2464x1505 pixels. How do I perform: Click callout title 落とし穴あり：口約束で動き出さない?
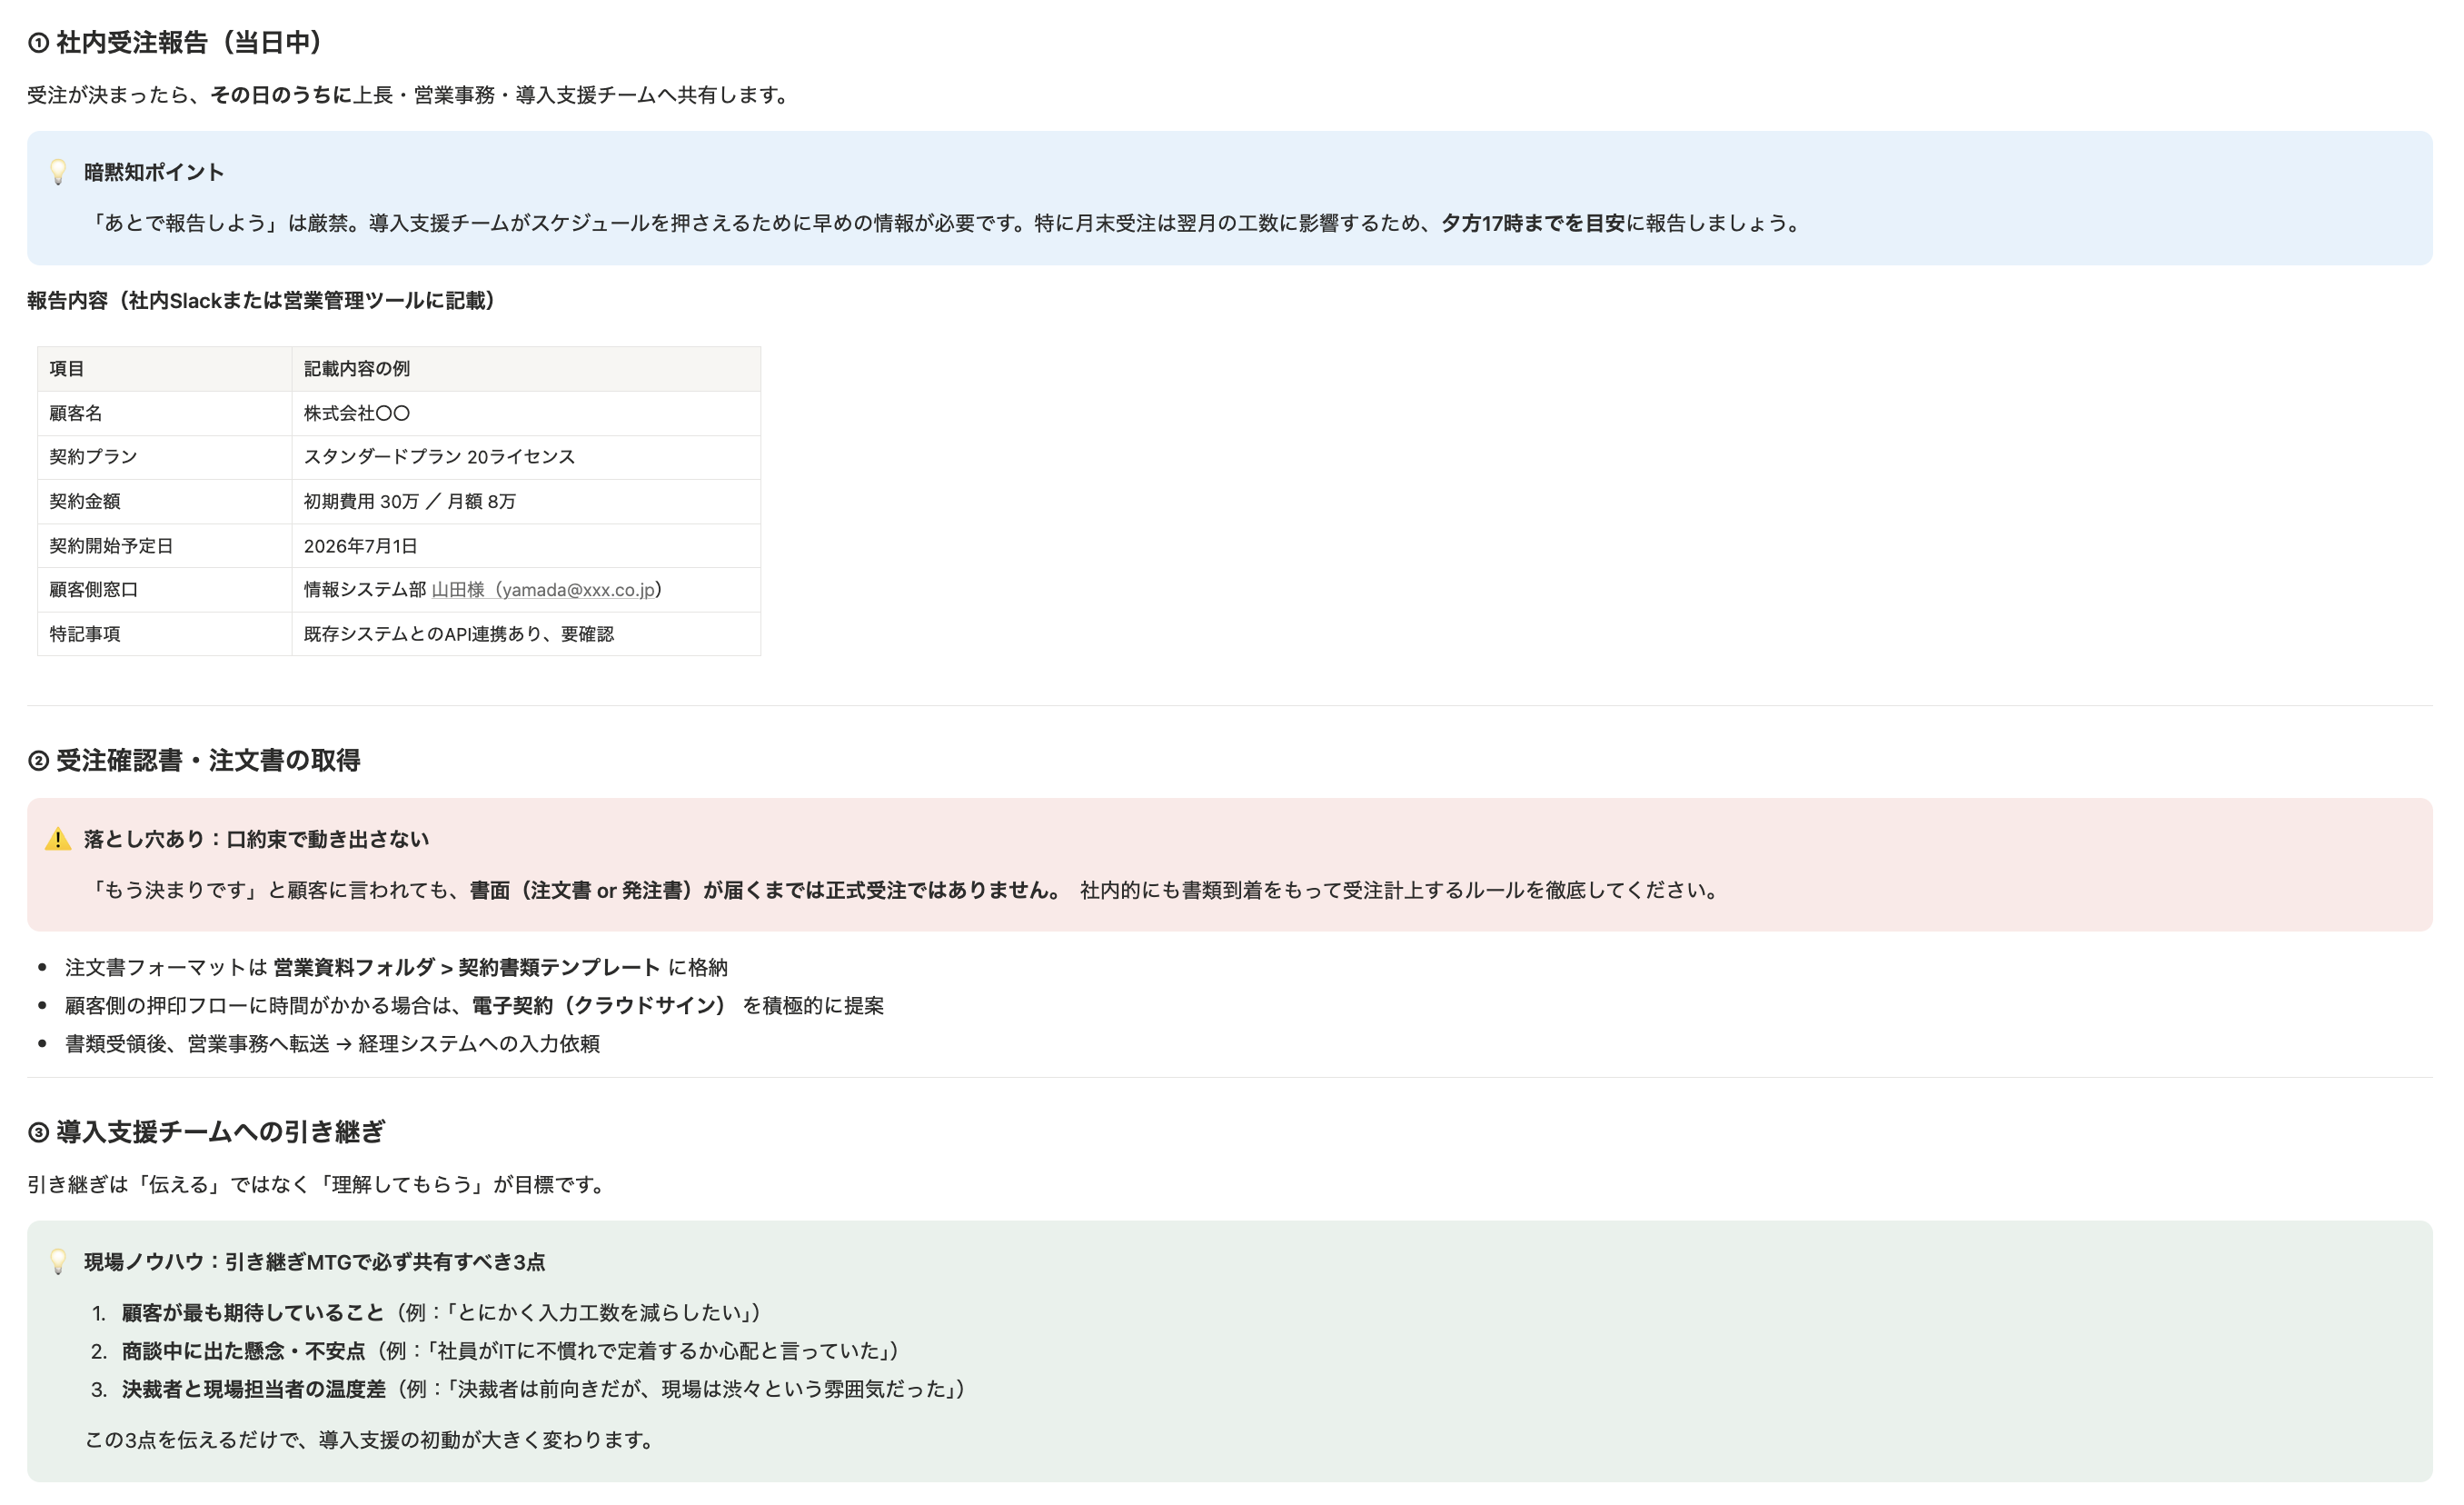[x=256, y=839]
